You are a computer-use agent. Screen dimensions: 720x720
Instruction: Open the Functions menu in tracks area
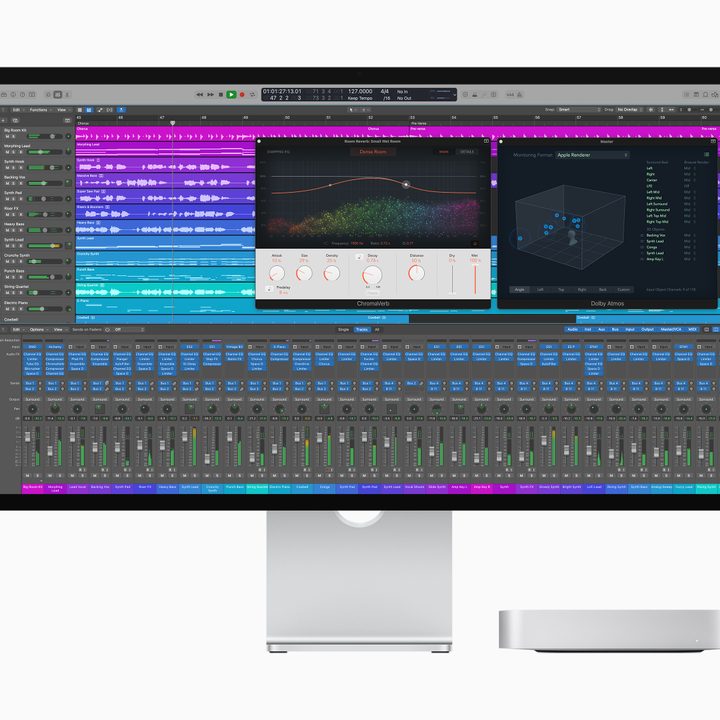[39, 109]
